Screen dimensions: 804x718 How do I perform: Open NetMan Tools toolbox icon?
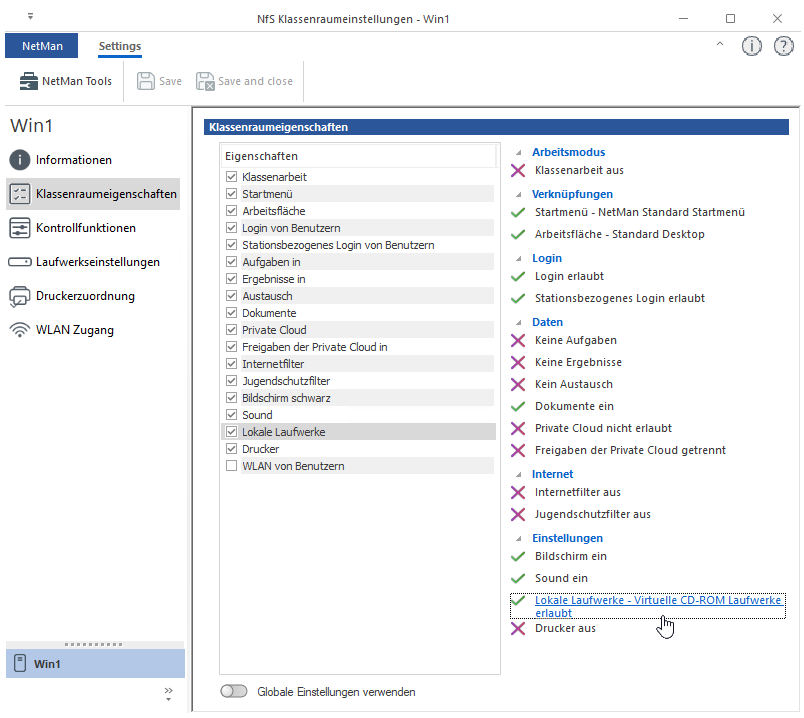[x=29, y=81]
